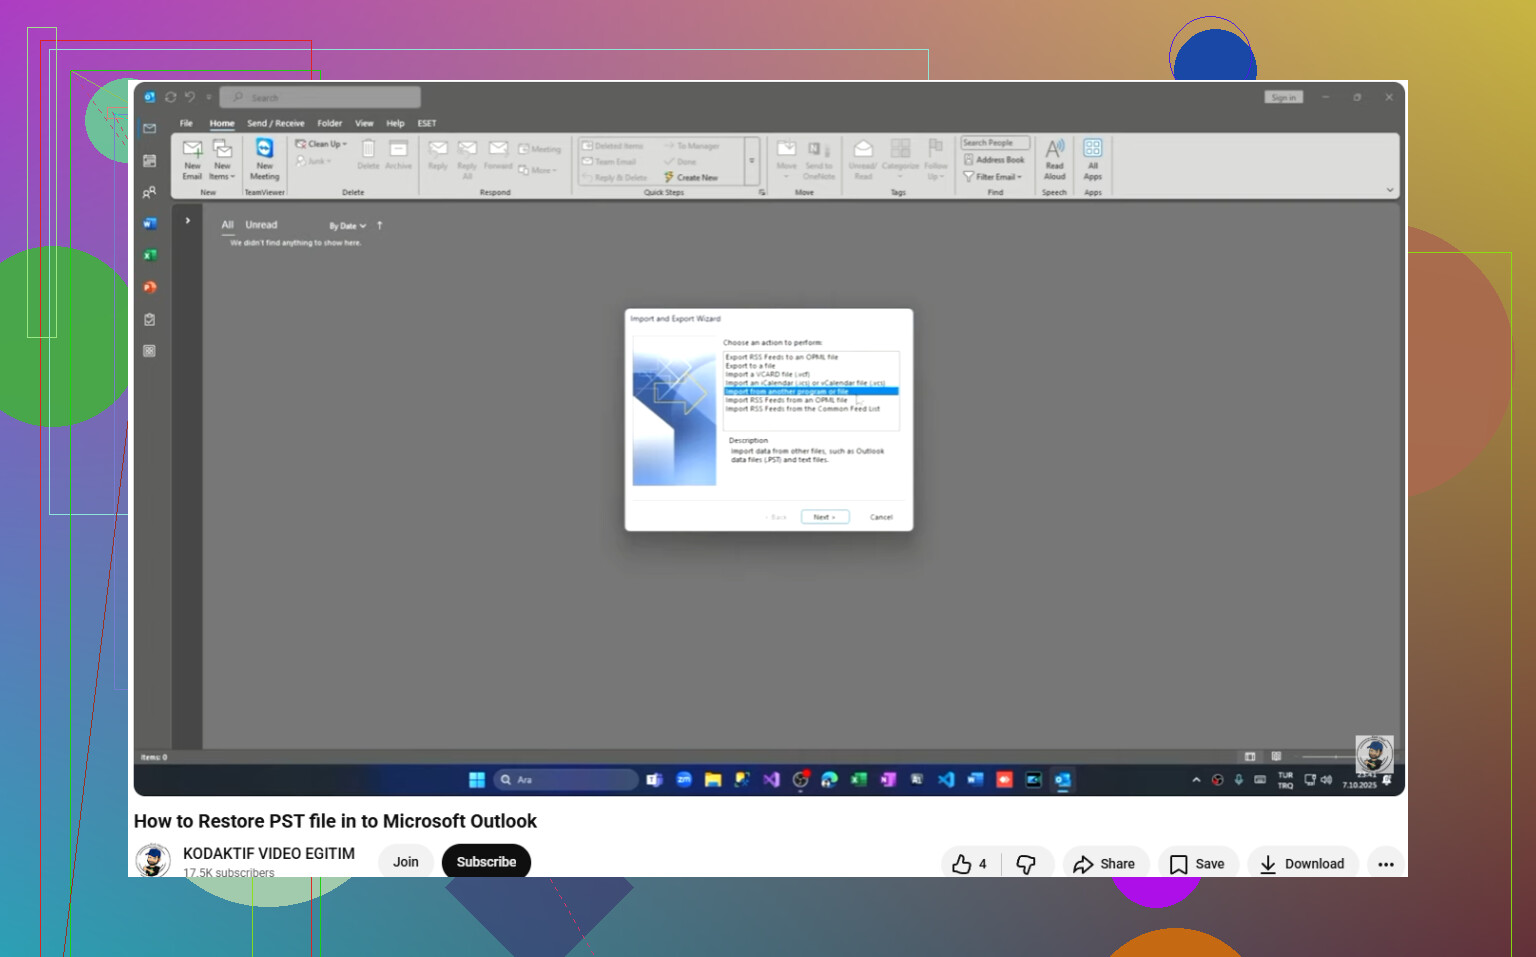Click the Meeting respond button

pos(540,149)
